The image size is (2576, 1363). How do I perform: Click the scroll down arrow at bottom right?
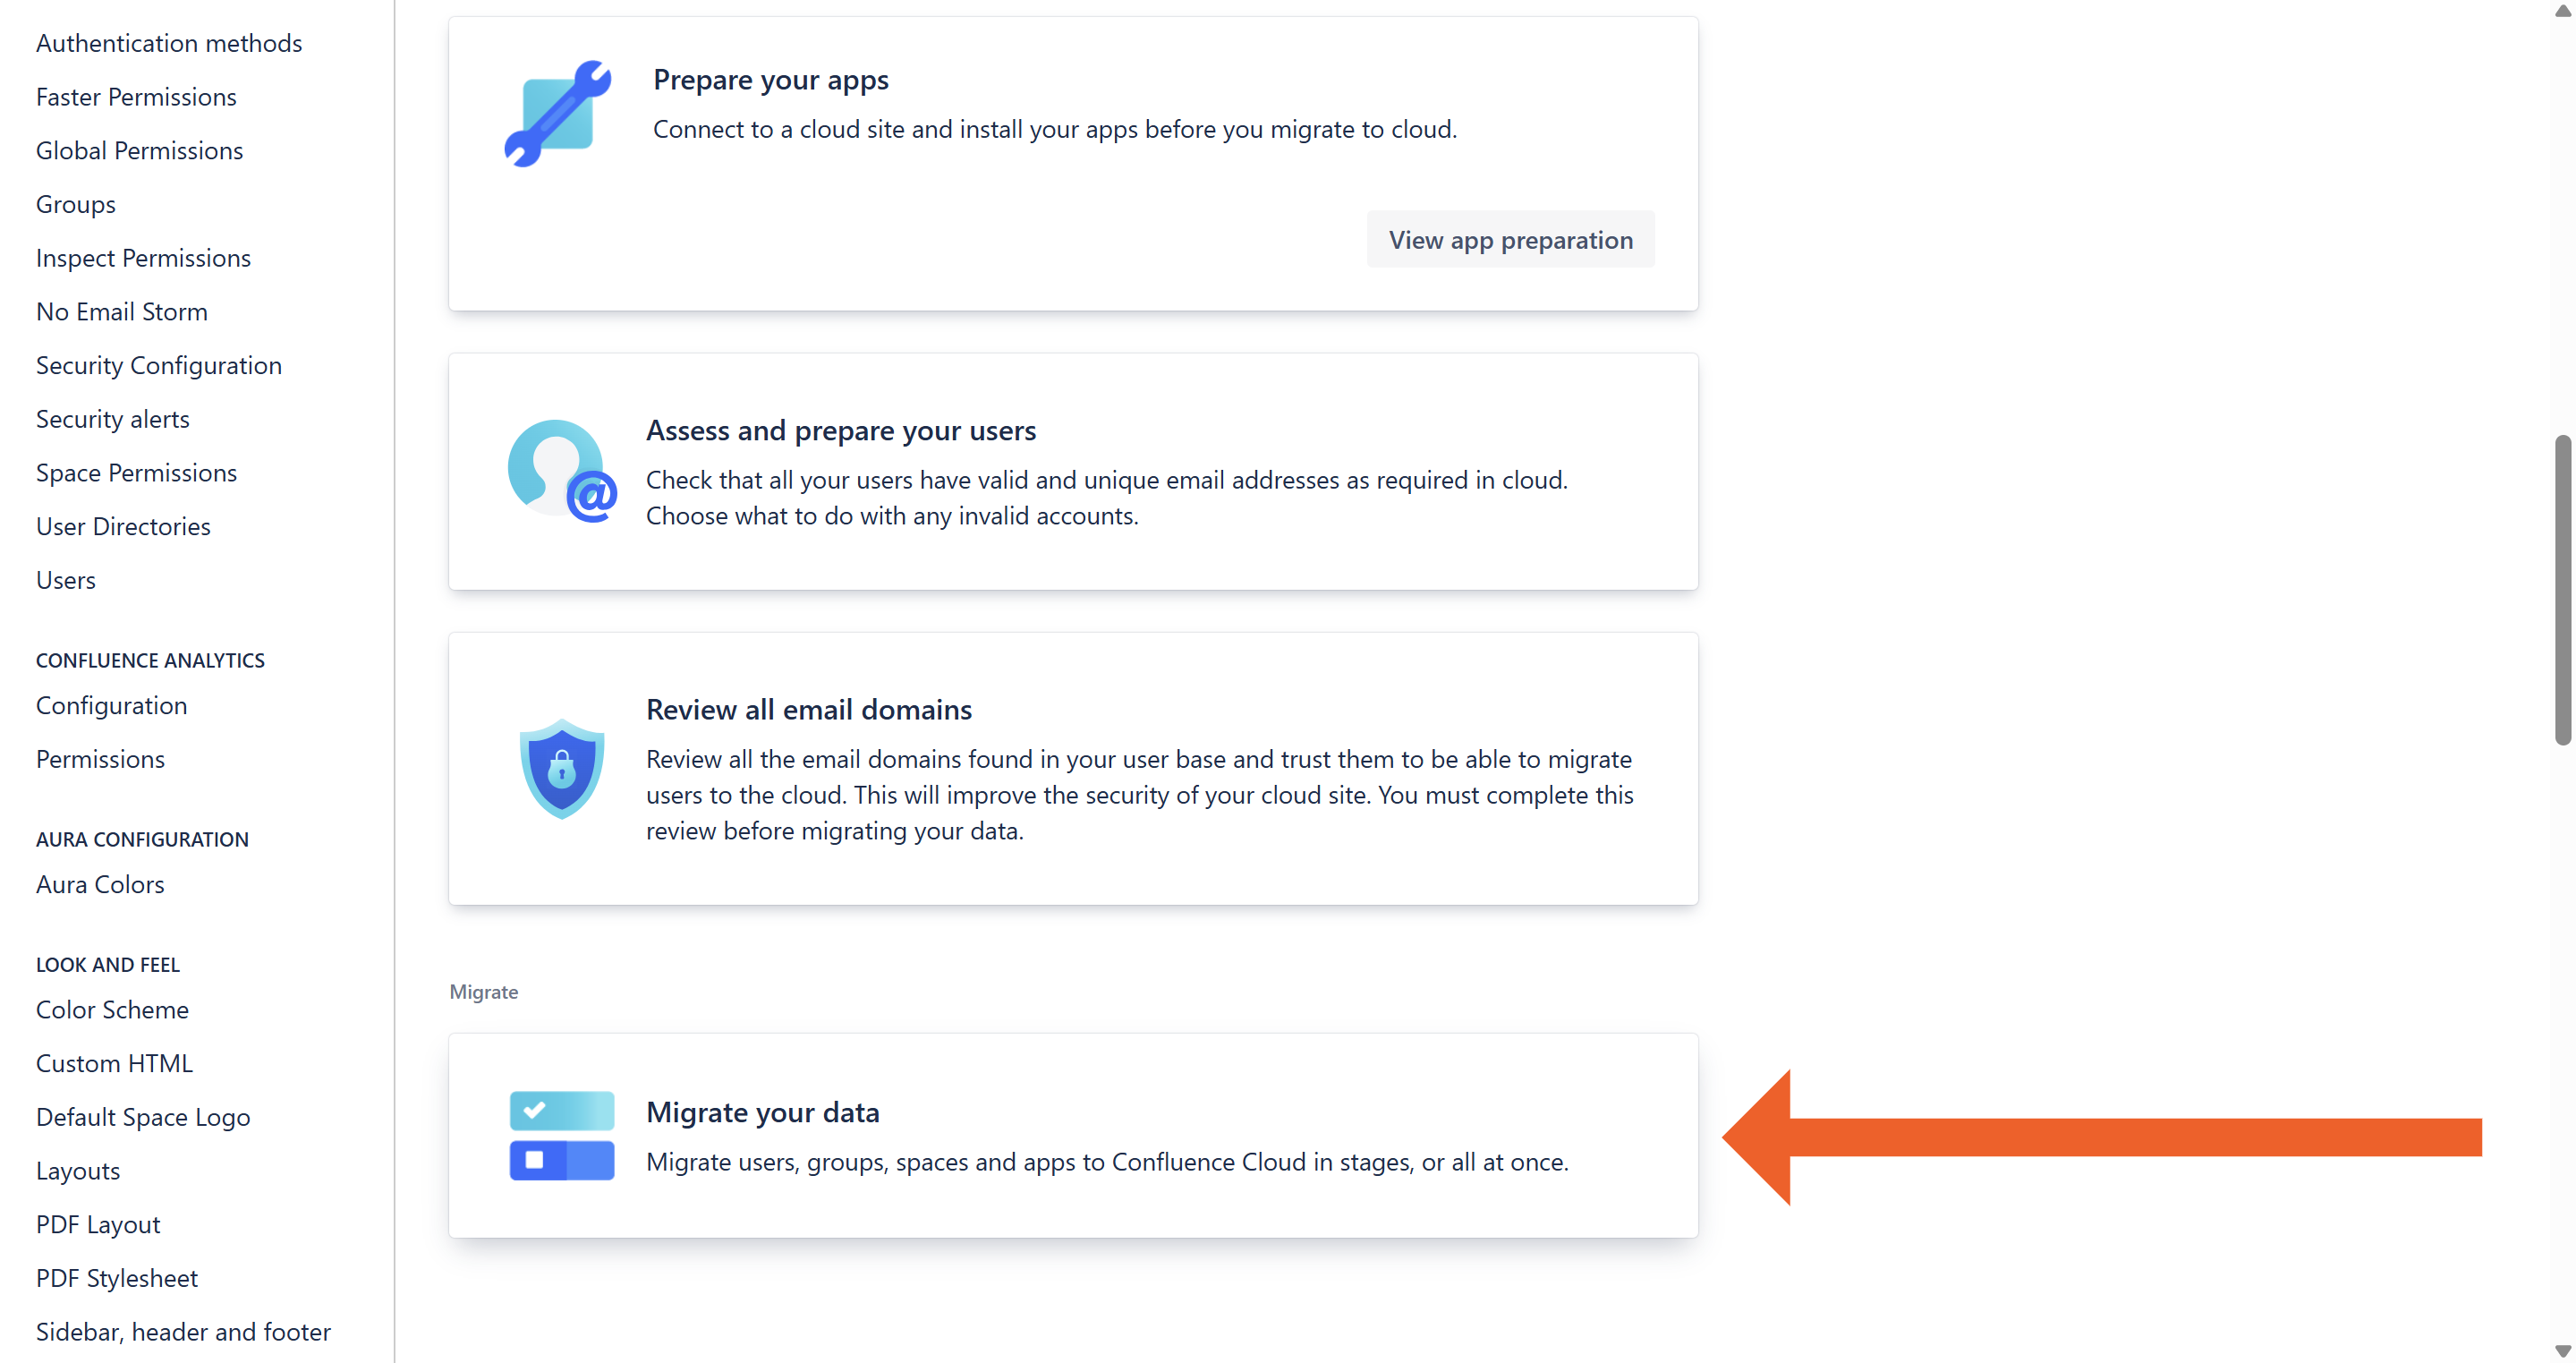click(2562, 1351)
